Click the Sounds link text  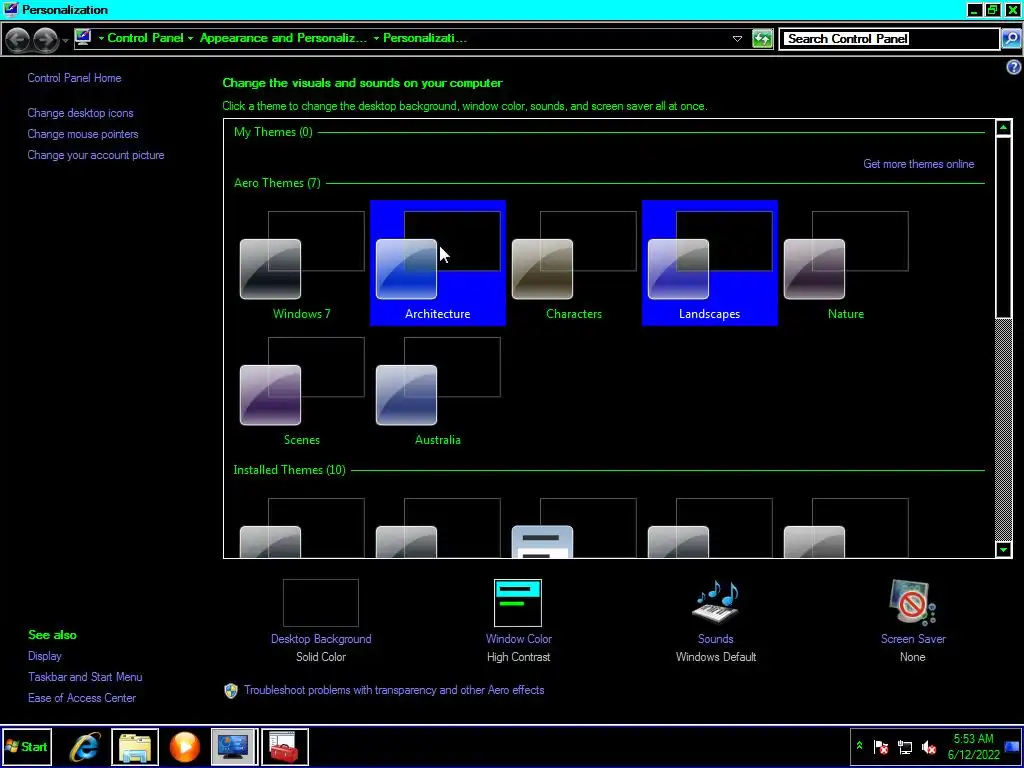pos(716,639)
